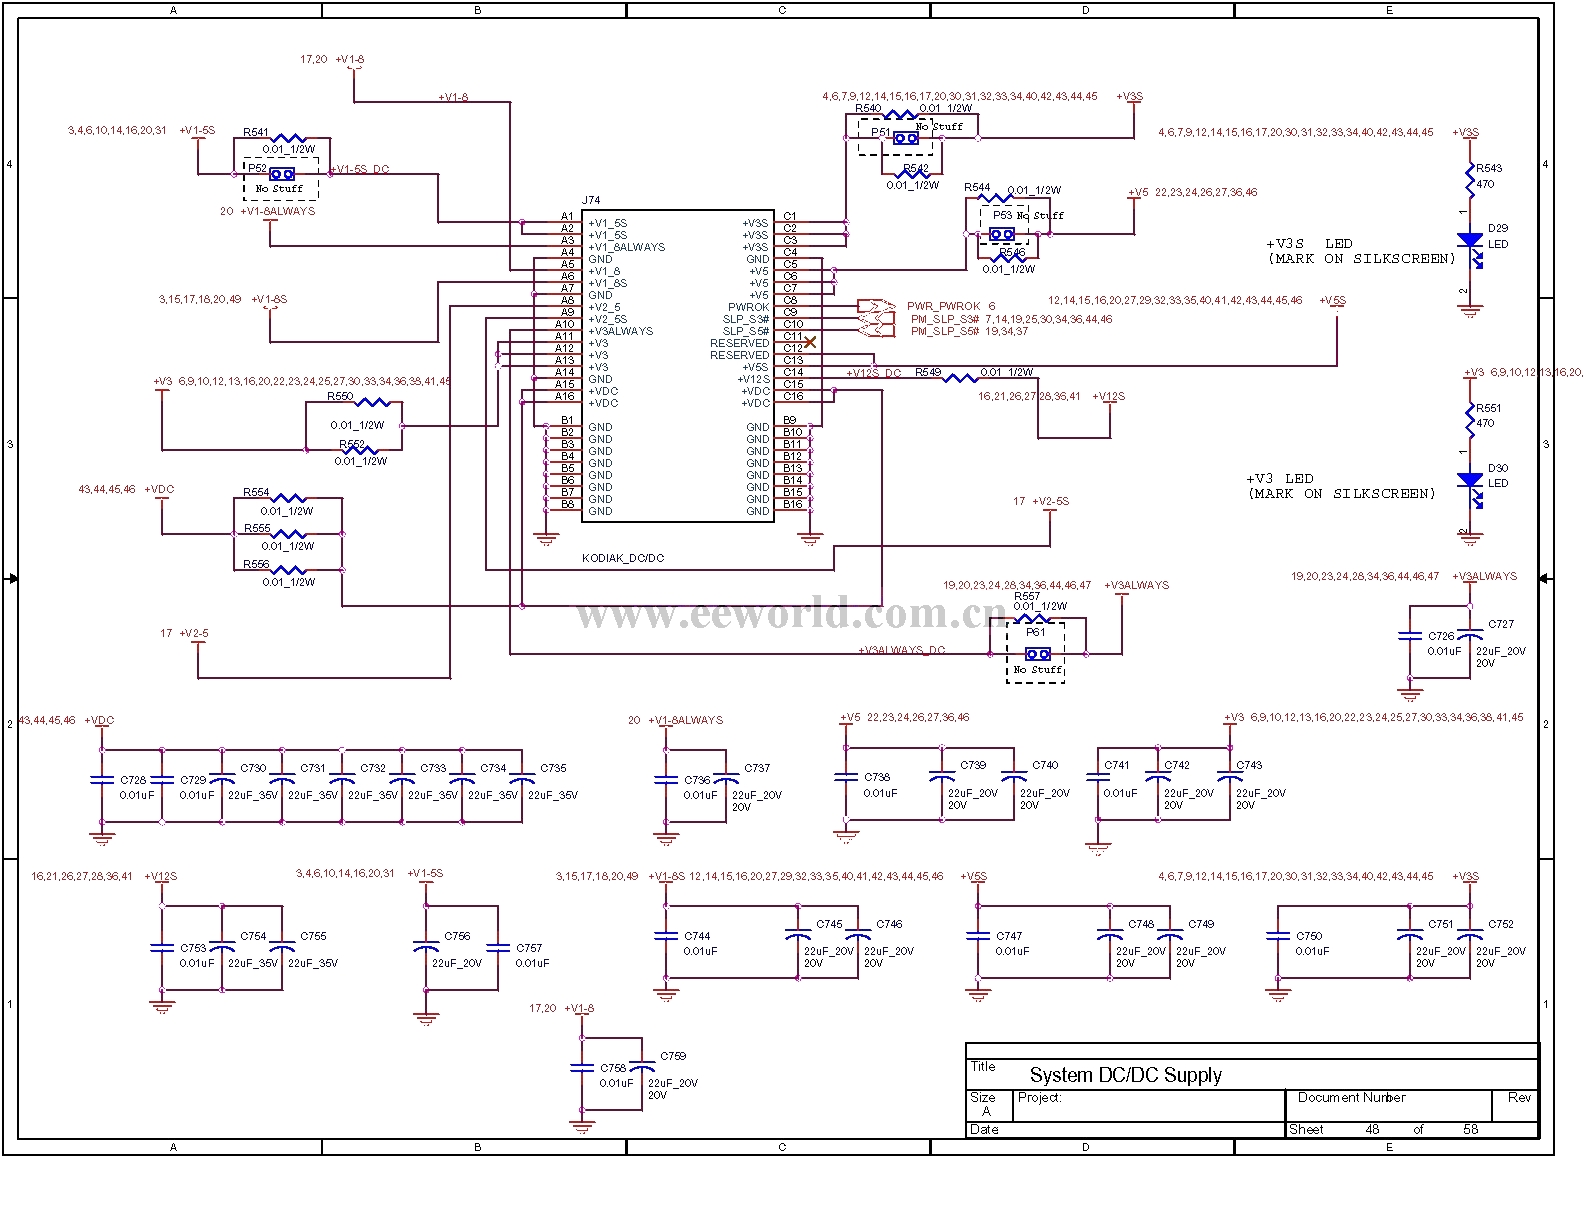Click the R544 resistor label
Viewport: 1584px width, 1223px height.
pos(977,187)
